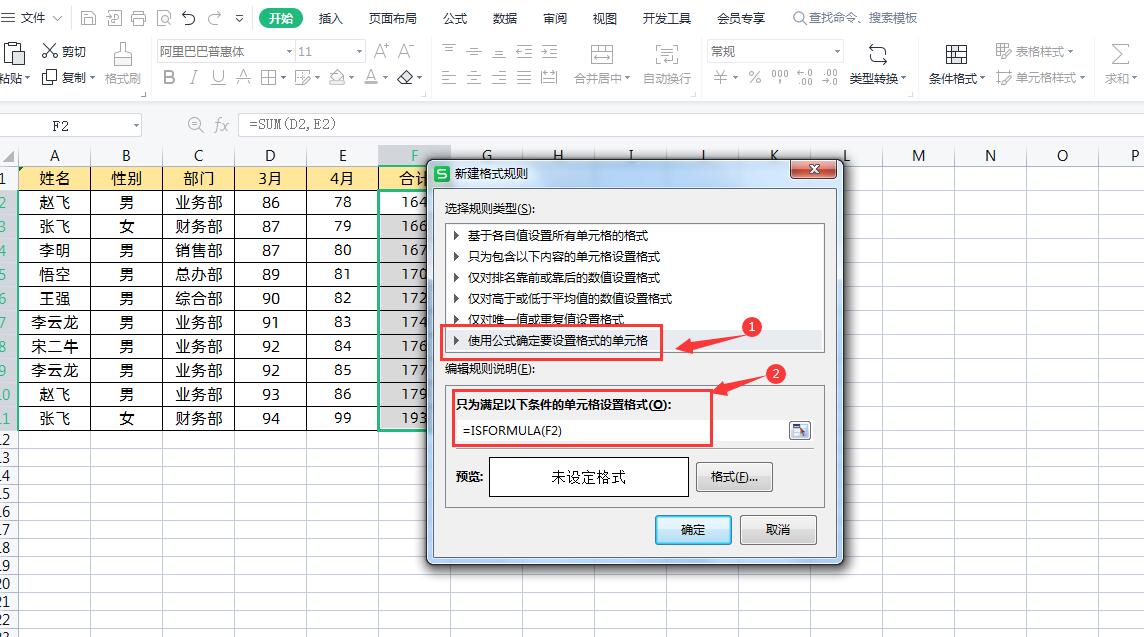
Task: Click increase decimal places icon
Action: pyautogui.click(x=805, y=77)
